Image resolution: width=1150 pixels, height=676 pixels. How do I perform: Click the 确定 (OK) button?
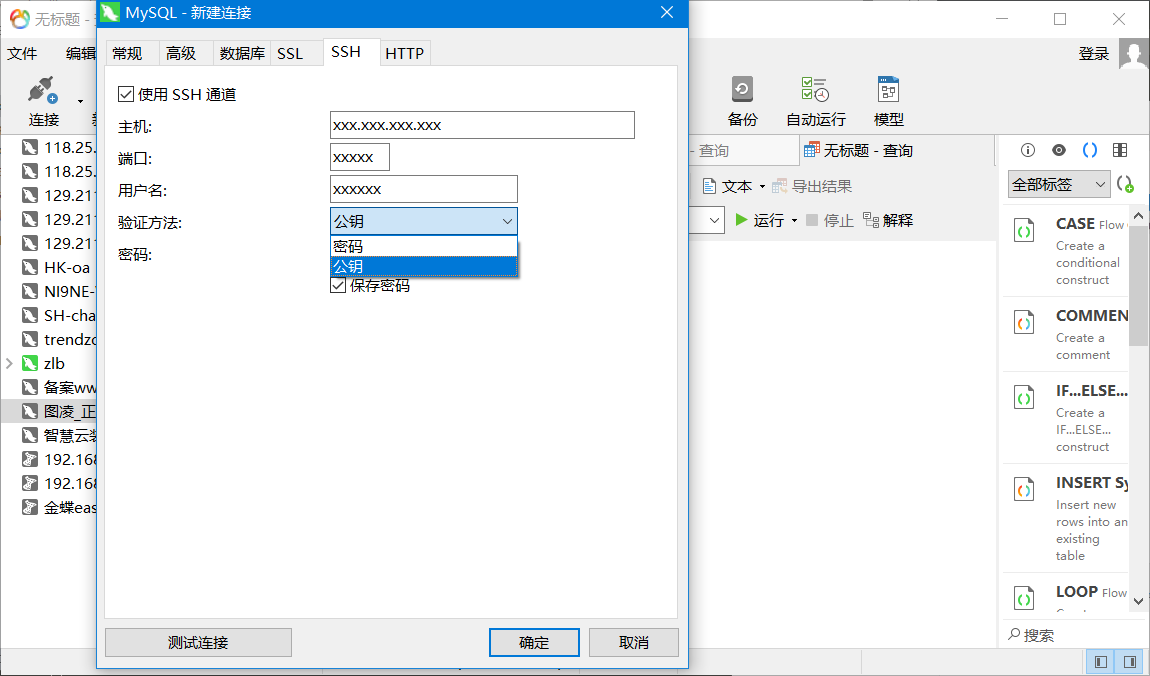(x=534, y=642)
